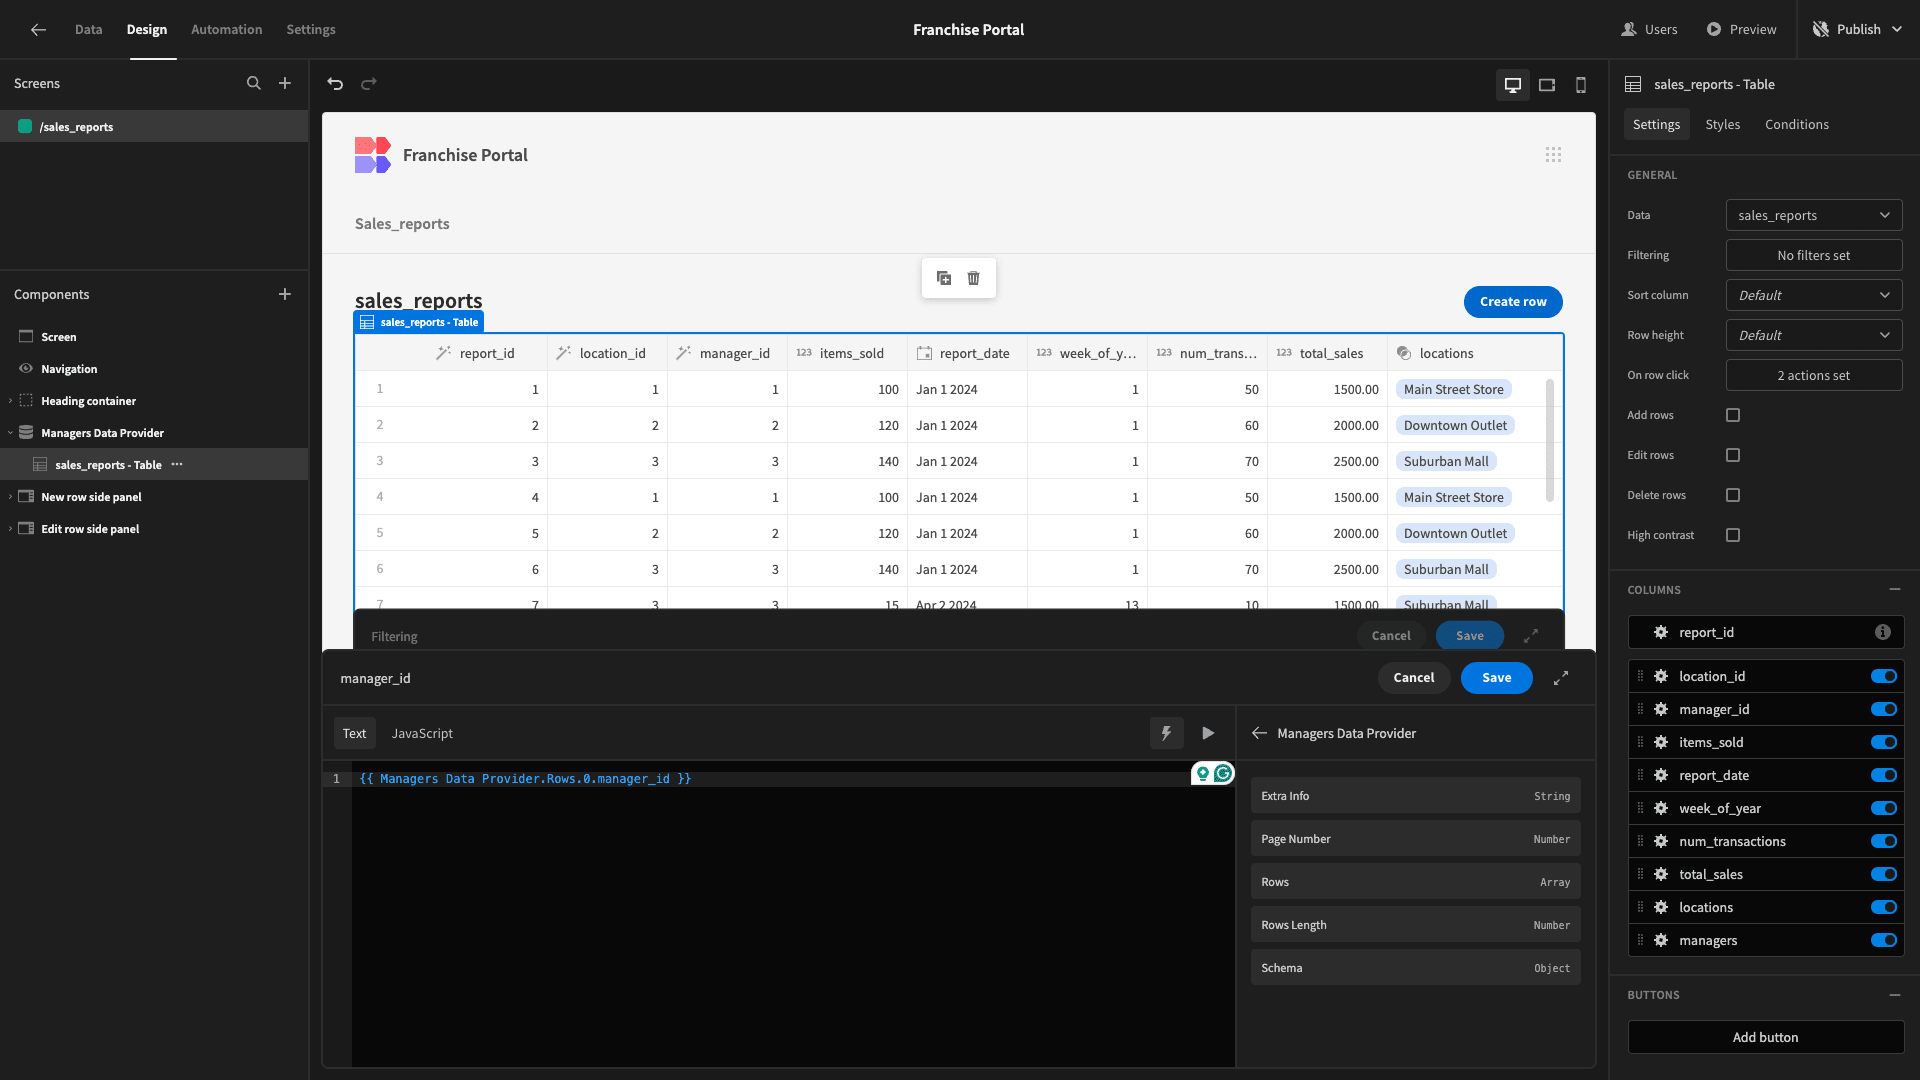Disable the managers column toggle

[1884, 940]
